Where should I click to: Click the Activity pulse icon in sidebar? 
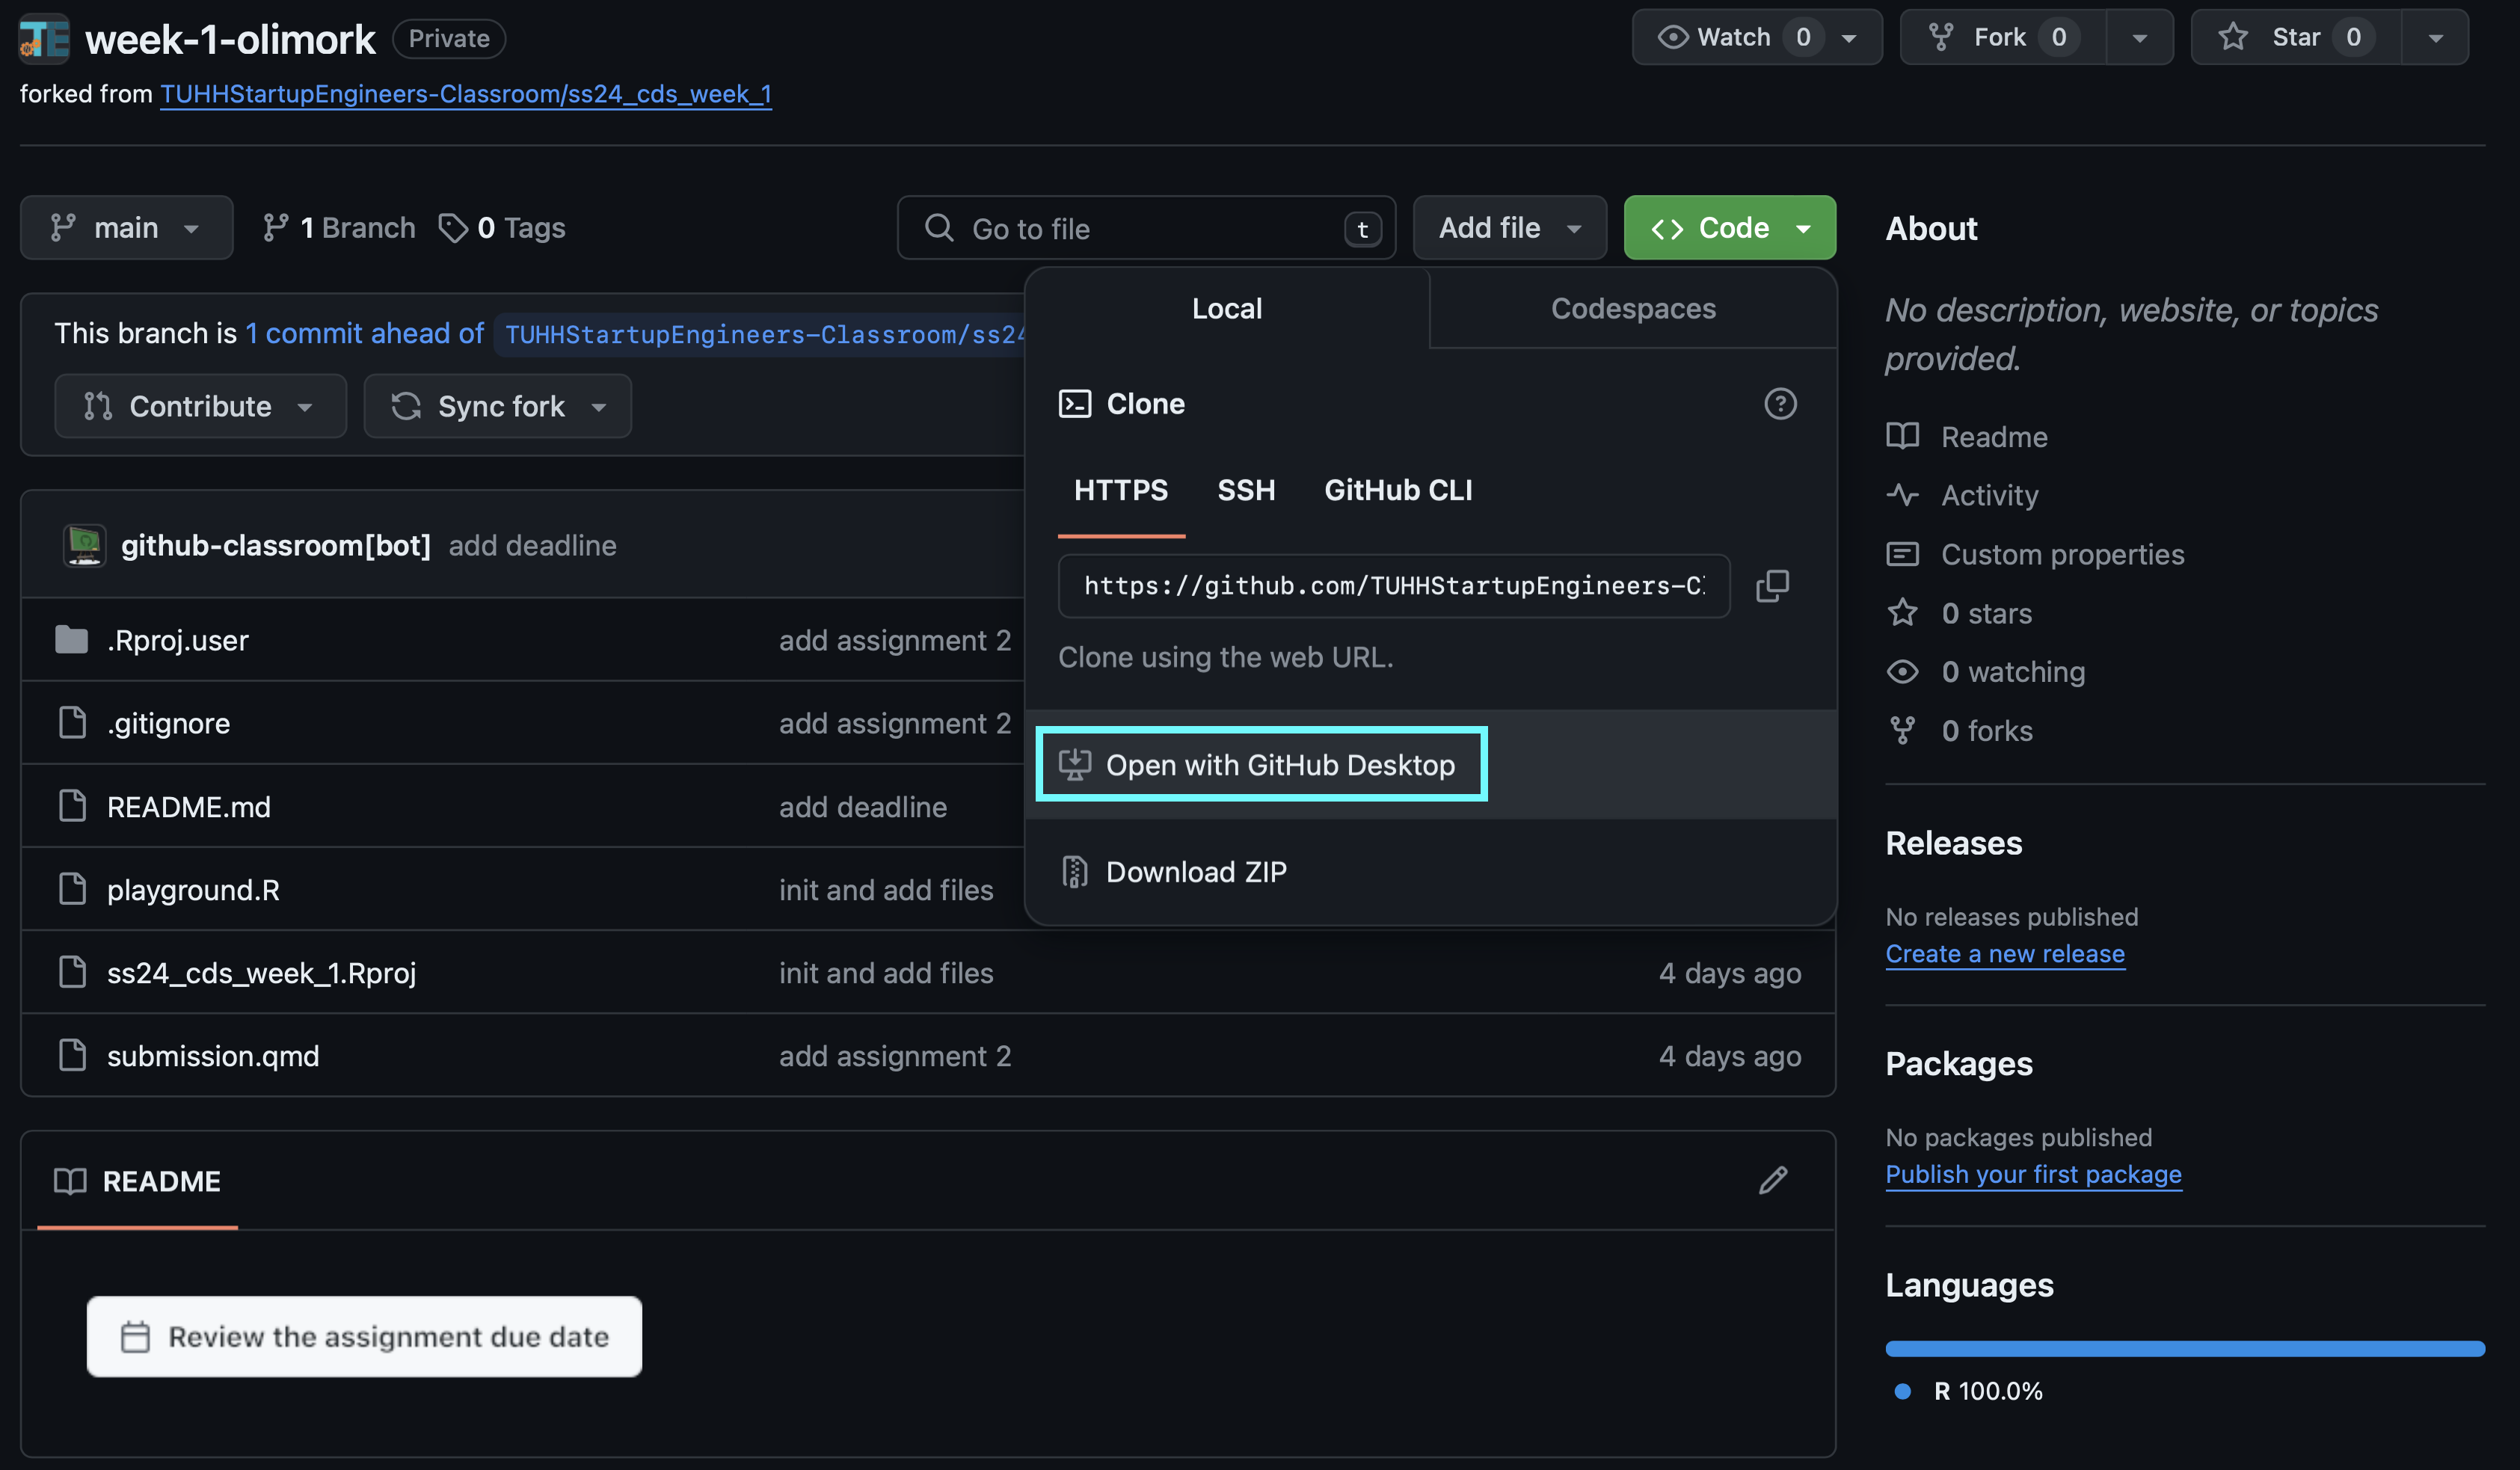pos(1902,493)
